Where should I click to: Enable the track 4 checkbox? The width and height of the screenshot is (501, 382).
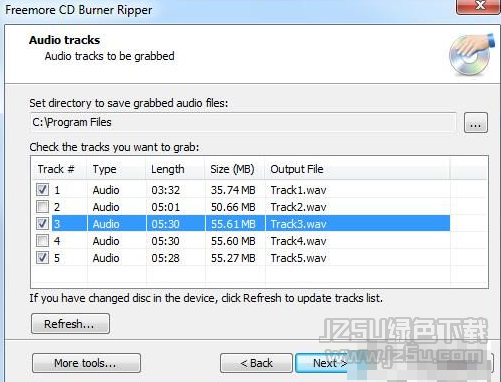click(x=42, y=240)
